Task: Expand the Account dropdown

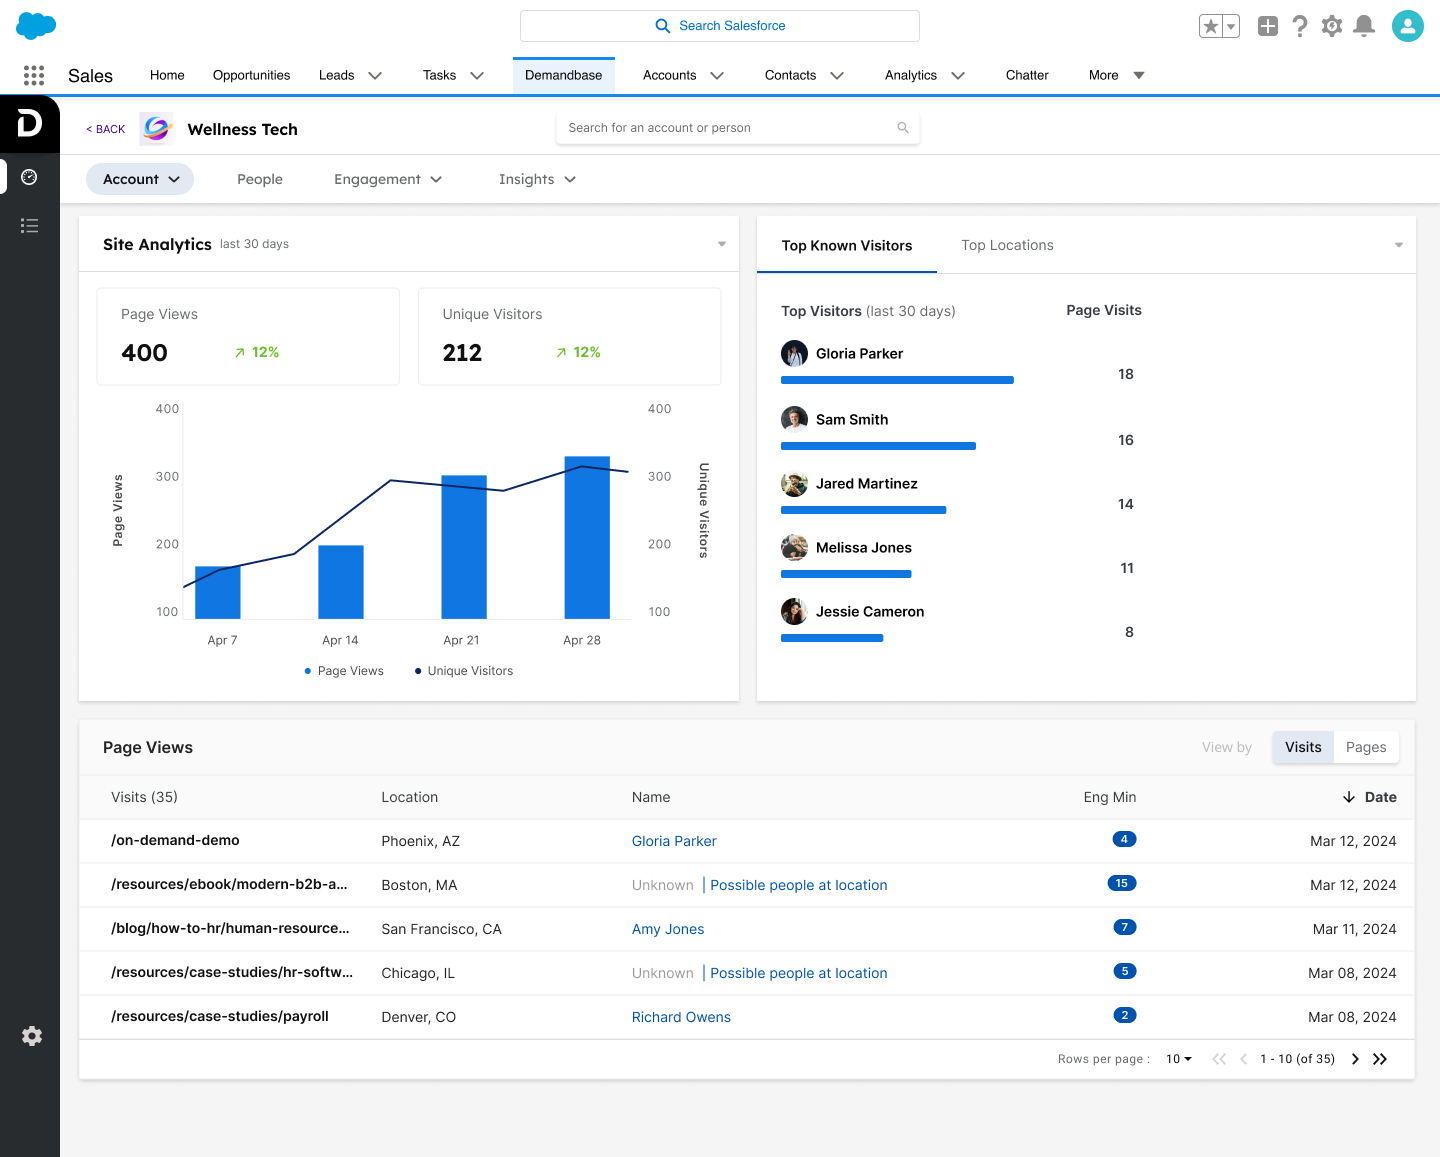Action: pos(140,179)
